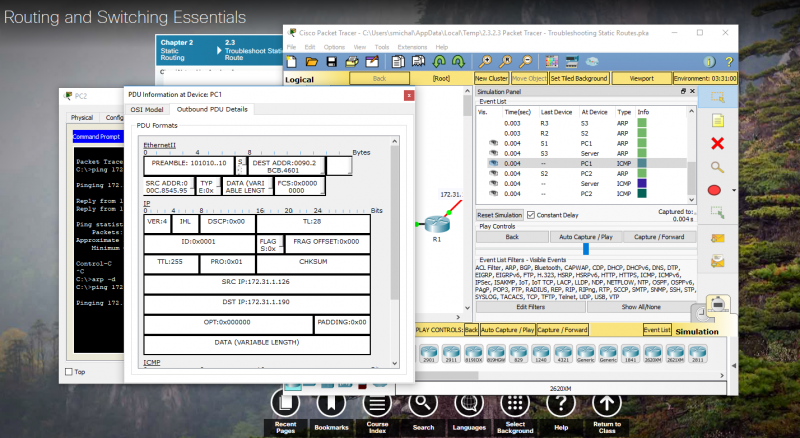The height and width of the screenshot is (438, 800).
Task: Open the Options menu
Action: tap(334, 47)
